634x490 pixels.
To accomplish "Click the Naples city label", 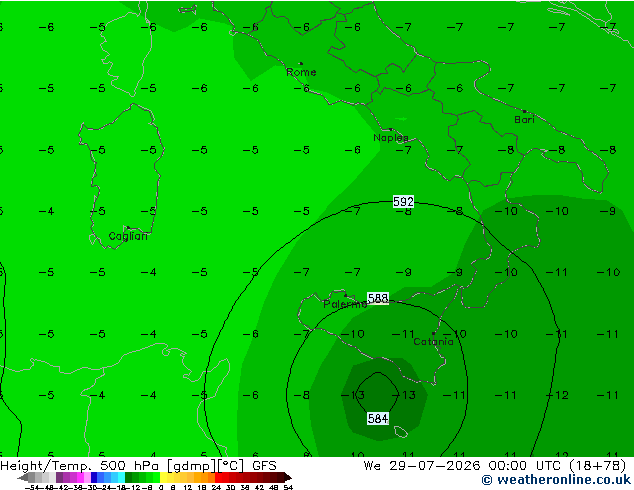I will click(391, 138).
